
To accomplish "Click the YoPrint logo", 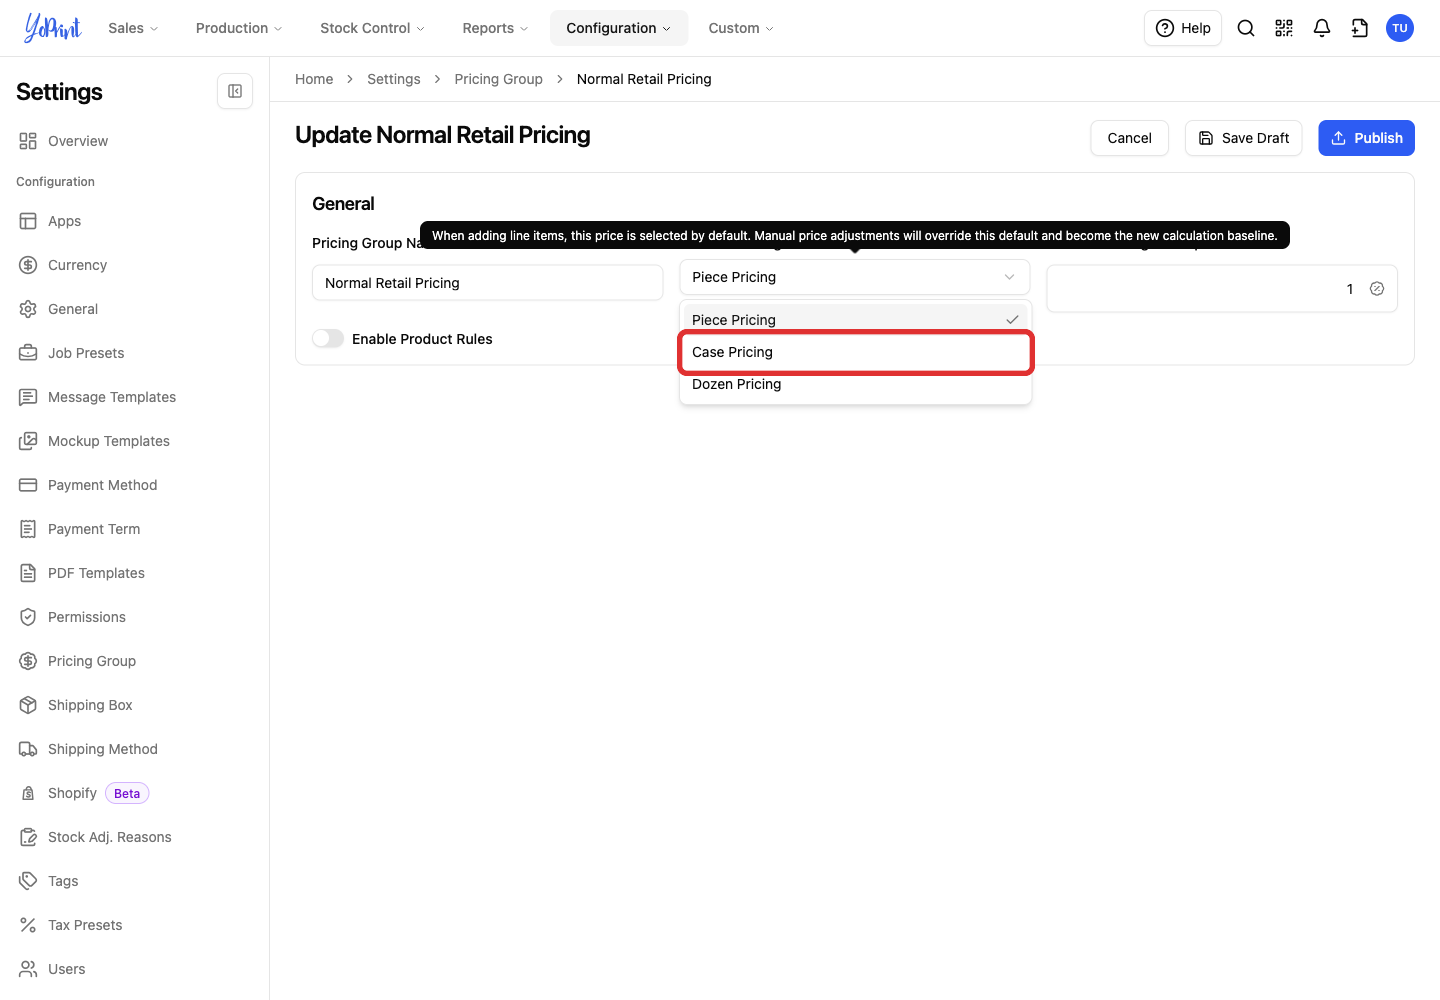I will (x=53, y=28).
